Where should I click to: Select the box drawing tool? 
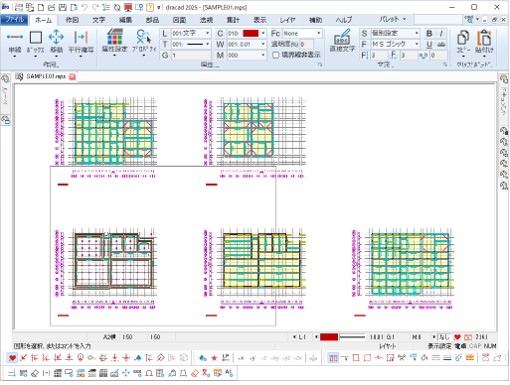(35, 42)
